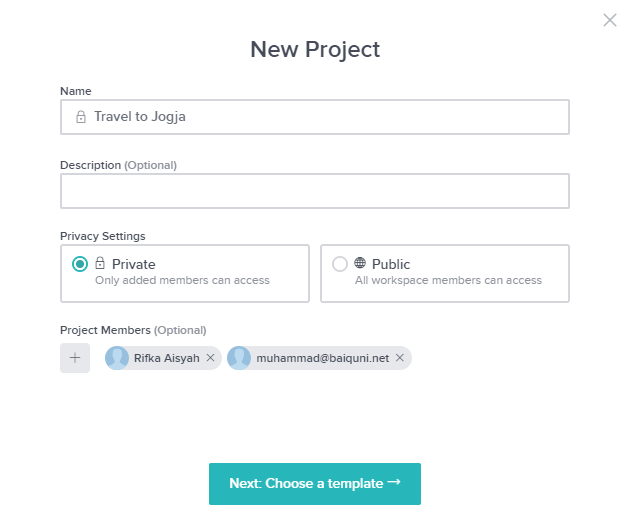Image resolution: width=629 pixels, height=528 pixels.
Task: Focus the Description text box
Action: (314, 191)
